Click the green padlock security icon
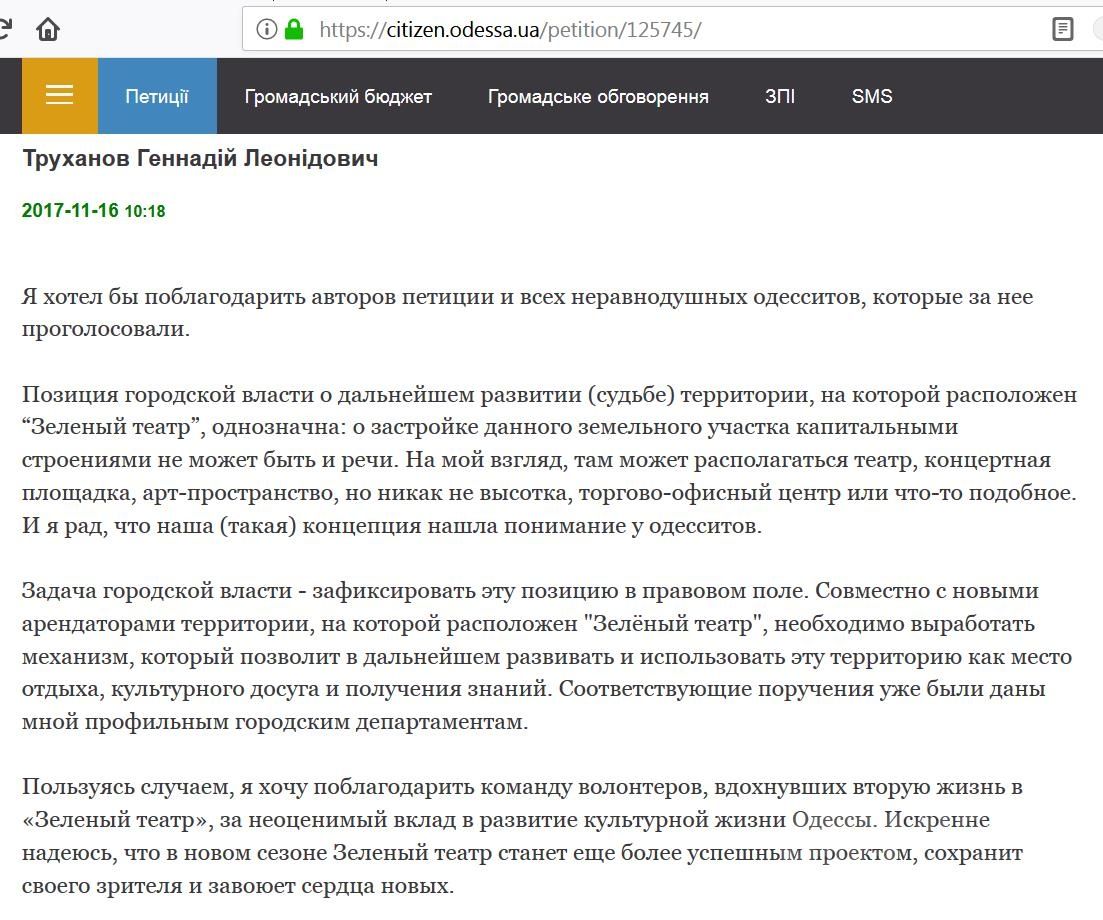Image resolution: width=1103 pixels, height=920 pixels. pyautogui.click(x=294, y=29)
